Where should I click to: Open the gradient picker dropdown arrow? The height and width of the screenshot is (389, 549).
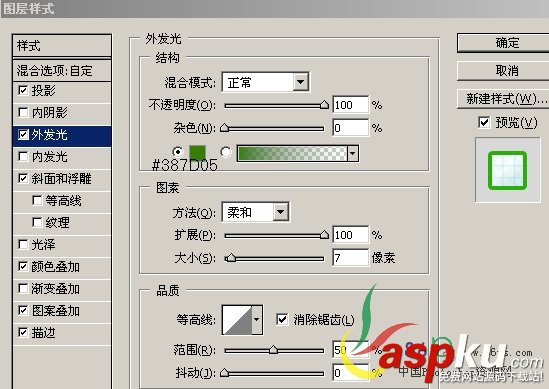353,153
